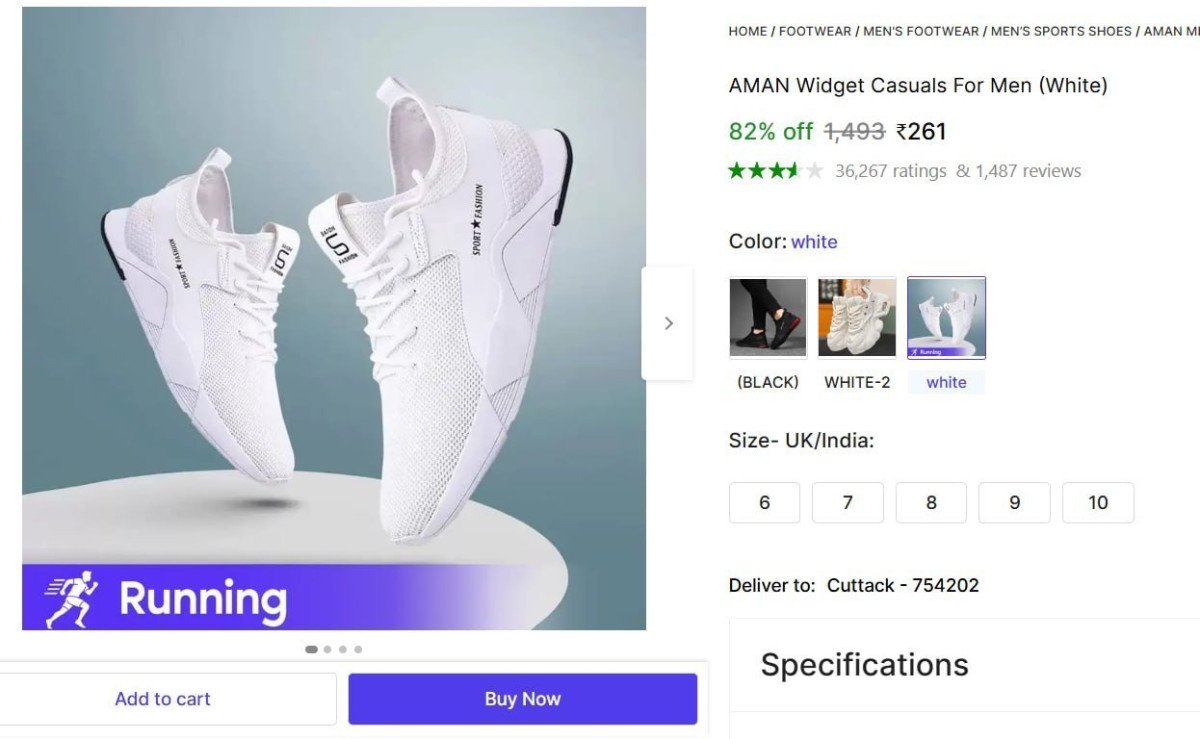Open the HOME breadcrumb link
This screenshot has width=1200, height=739.
click(747, 31)
